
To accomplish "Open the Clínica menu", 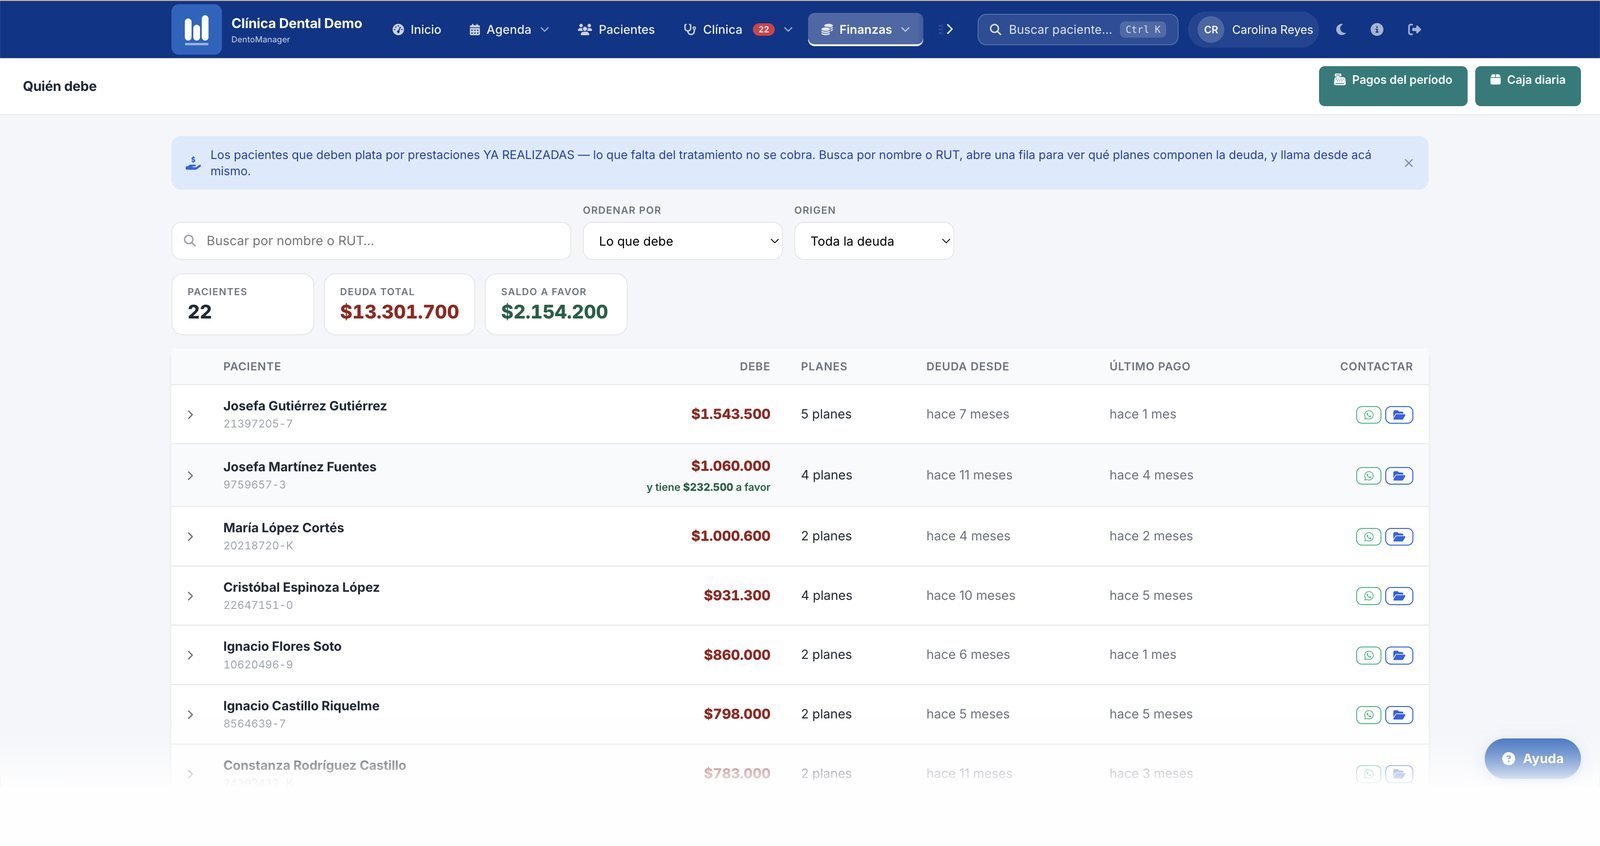I will pos(737,30).
